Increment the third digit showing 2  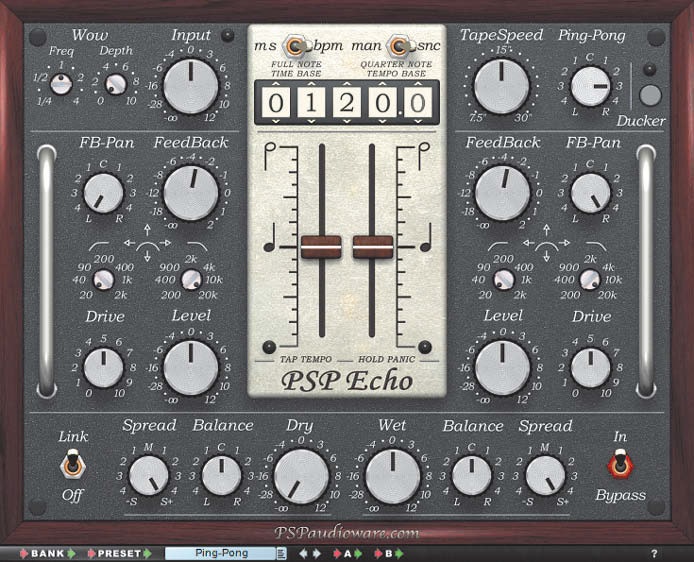point(347,83)
